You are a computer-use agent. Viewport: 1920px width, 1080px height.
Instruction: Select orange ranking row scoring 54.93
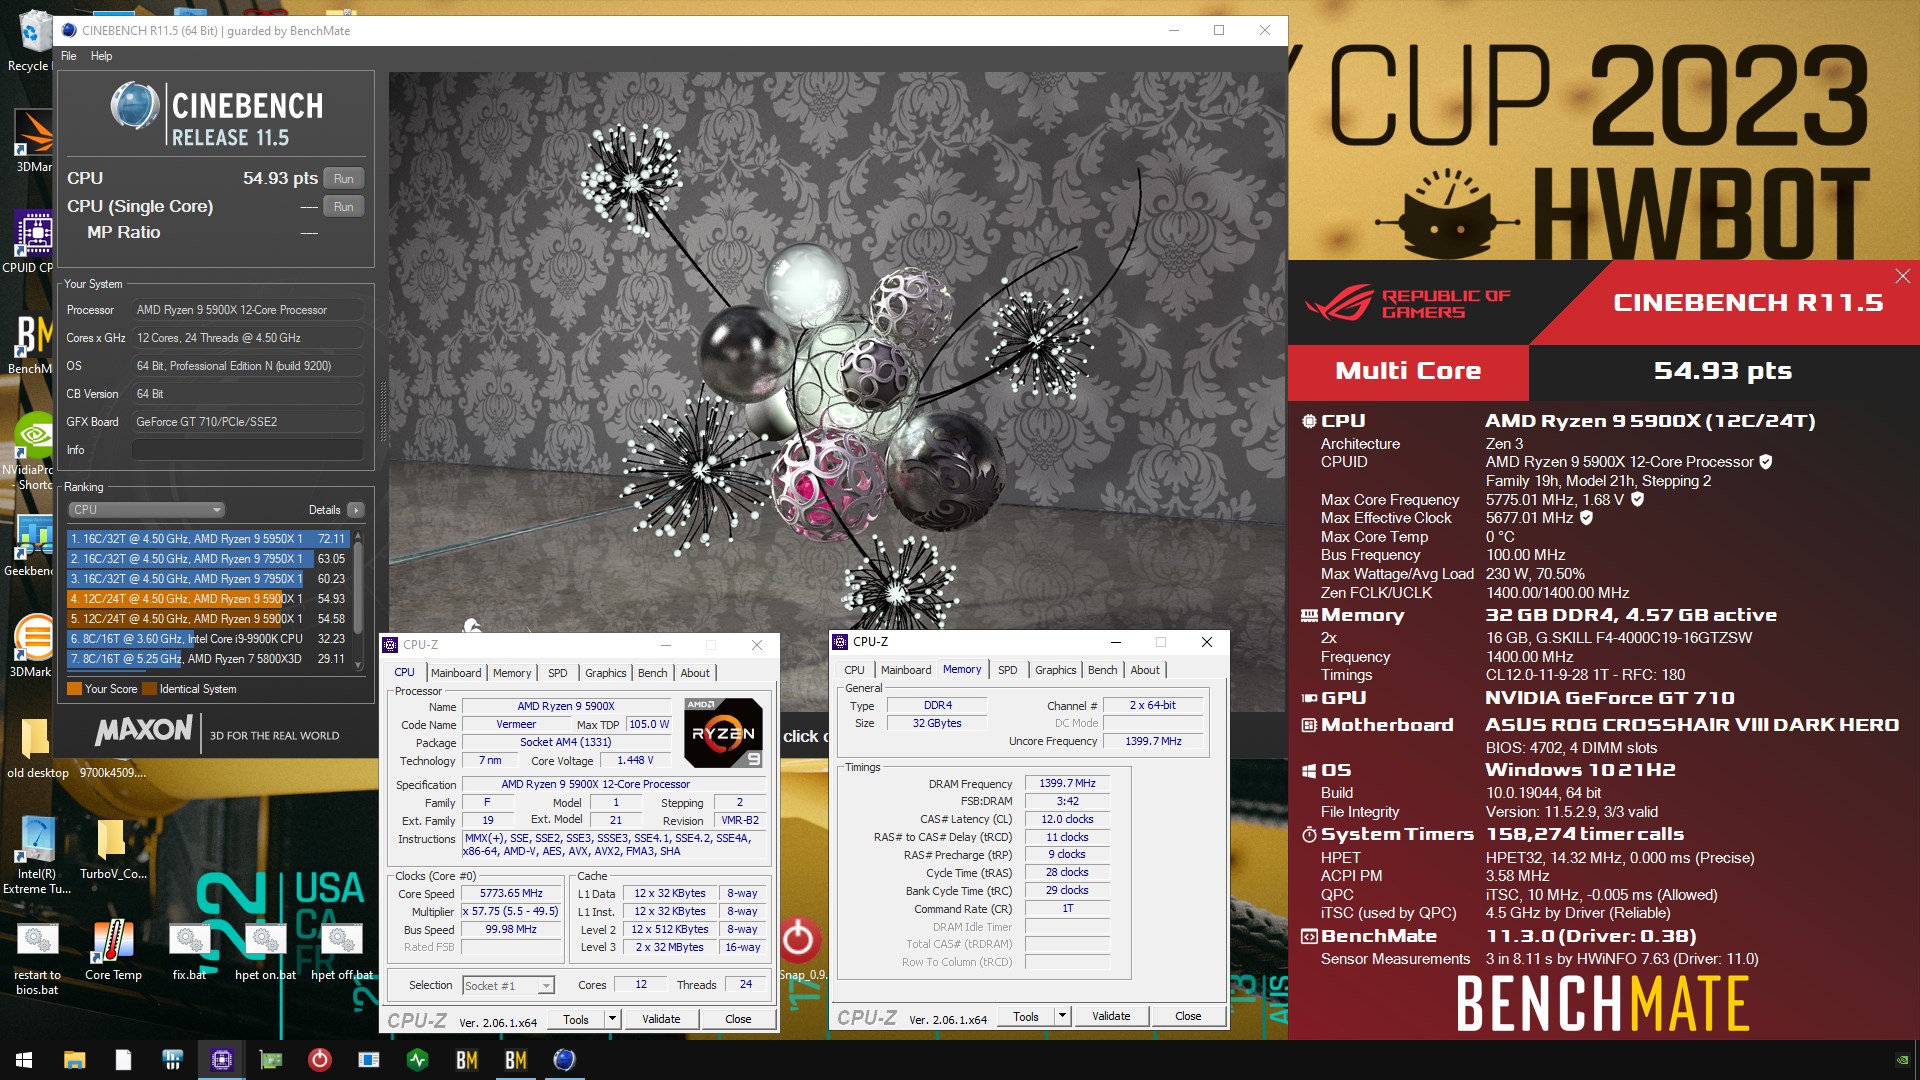pos(208,599)
